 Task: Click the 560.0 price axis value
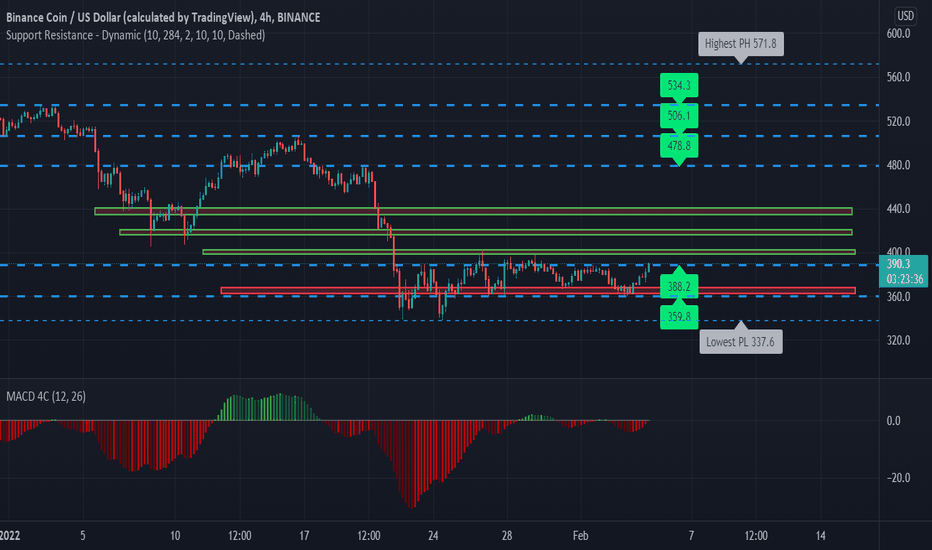pyautogui.click(x=898, y=77)
